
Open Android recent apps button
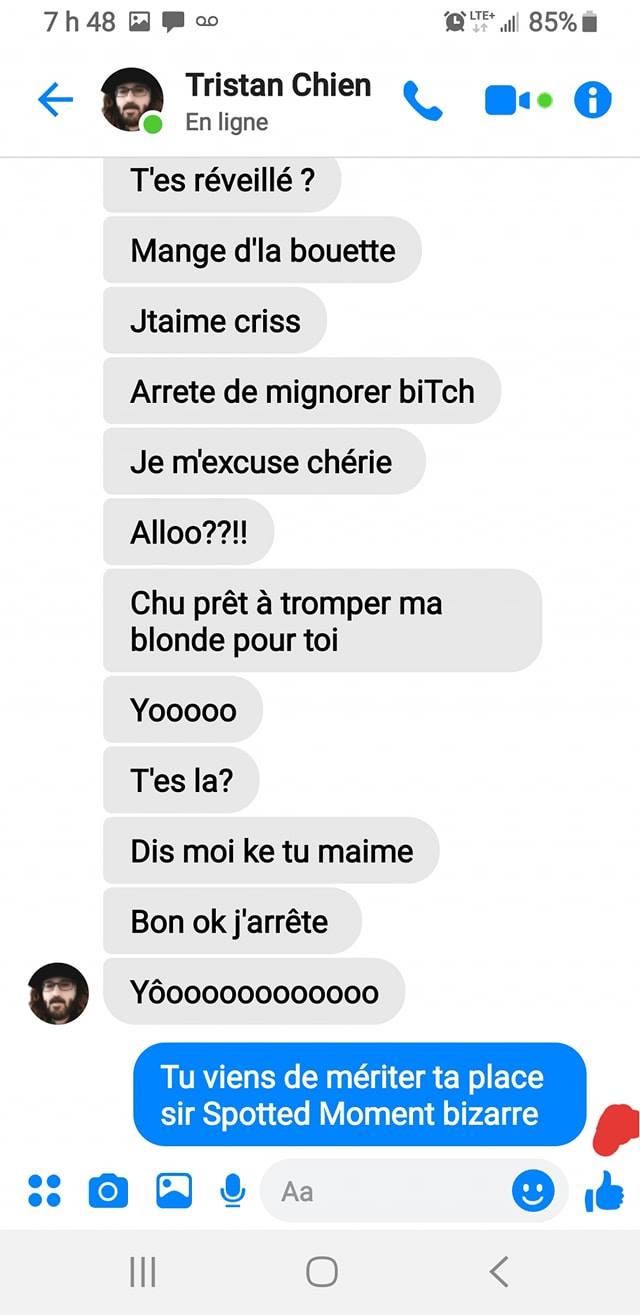point(143,1271)
